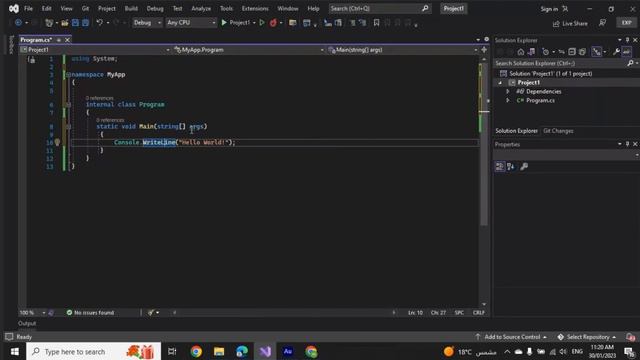This screenshot has height=360, width=640.
Task: Open File Explorer from the taskbar
Action: 219,352
